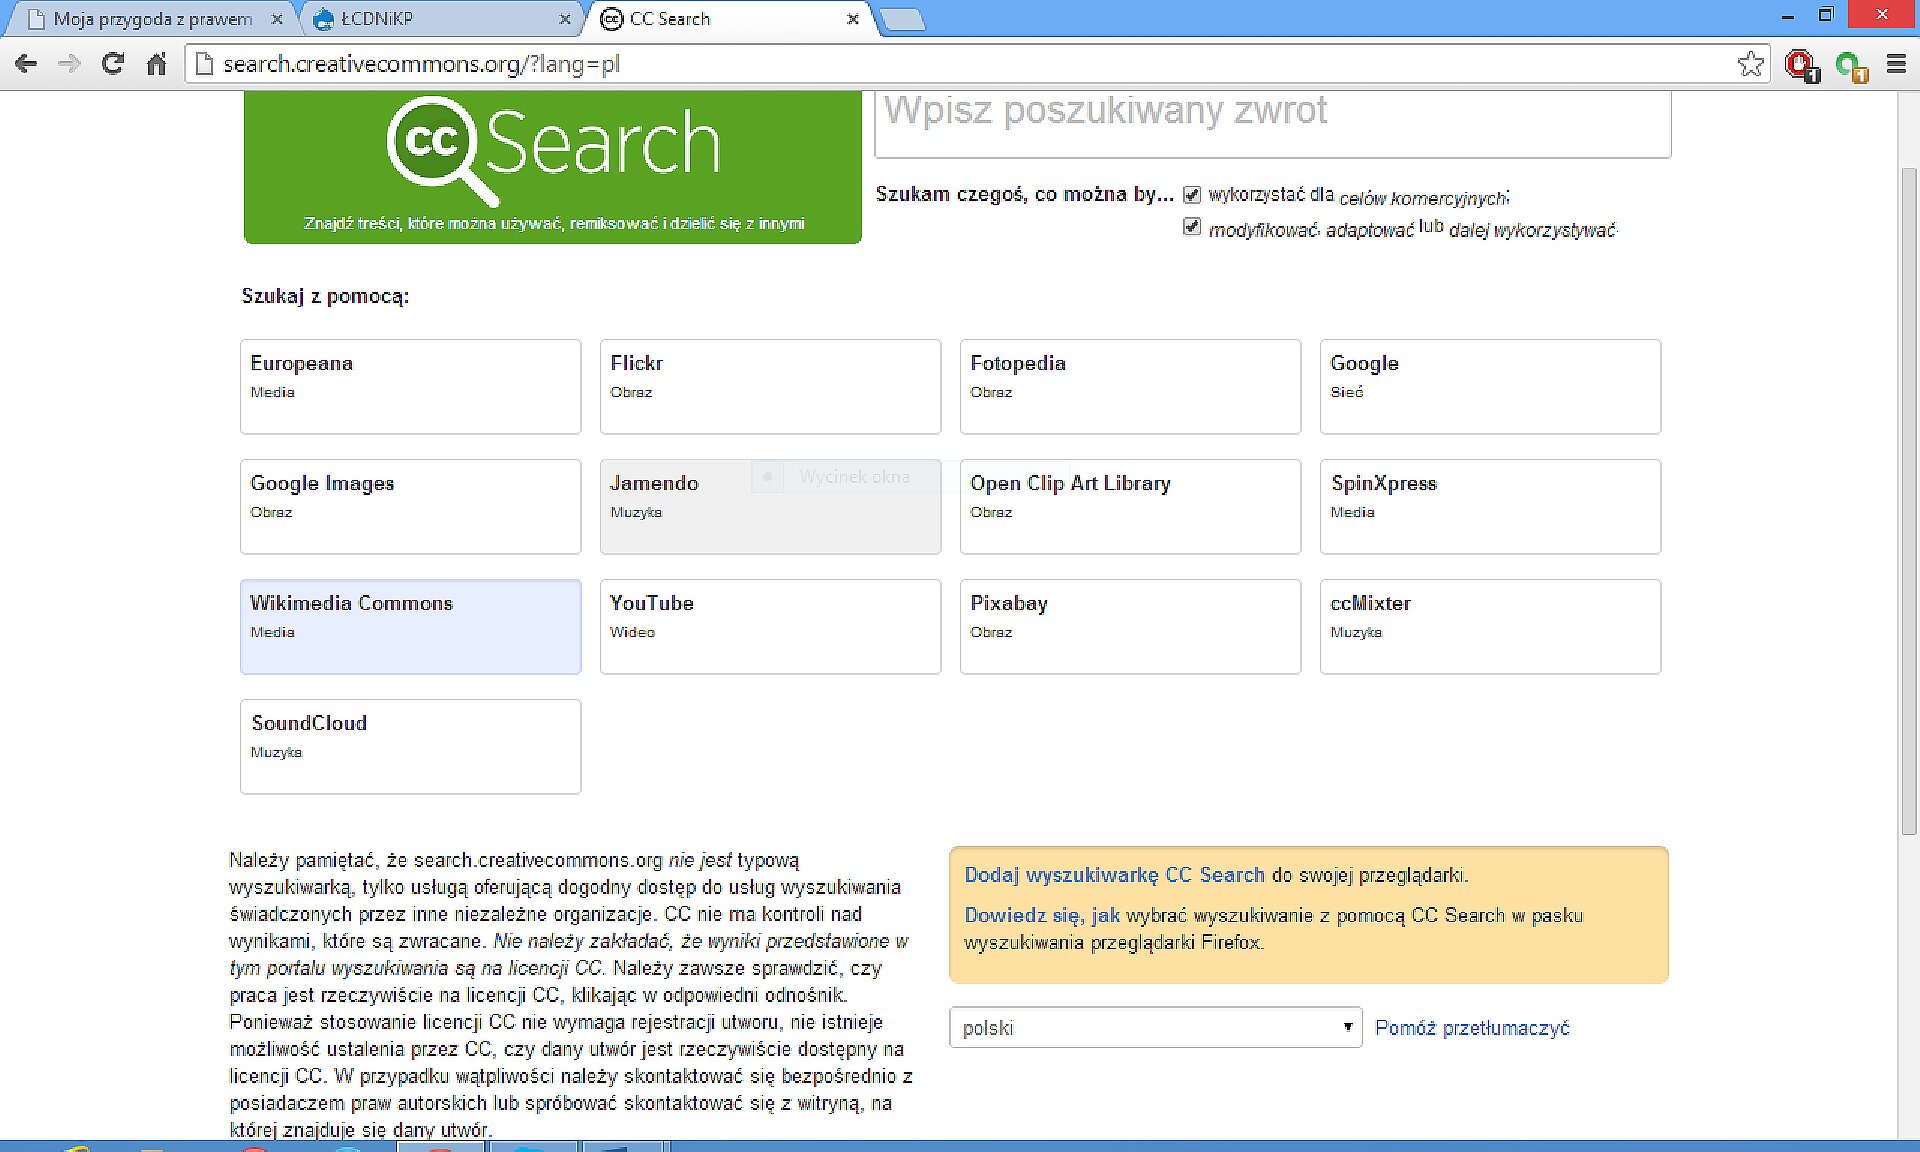Click the browser forward arrow
This screenshot has width=1920, height=1152.
69,64
